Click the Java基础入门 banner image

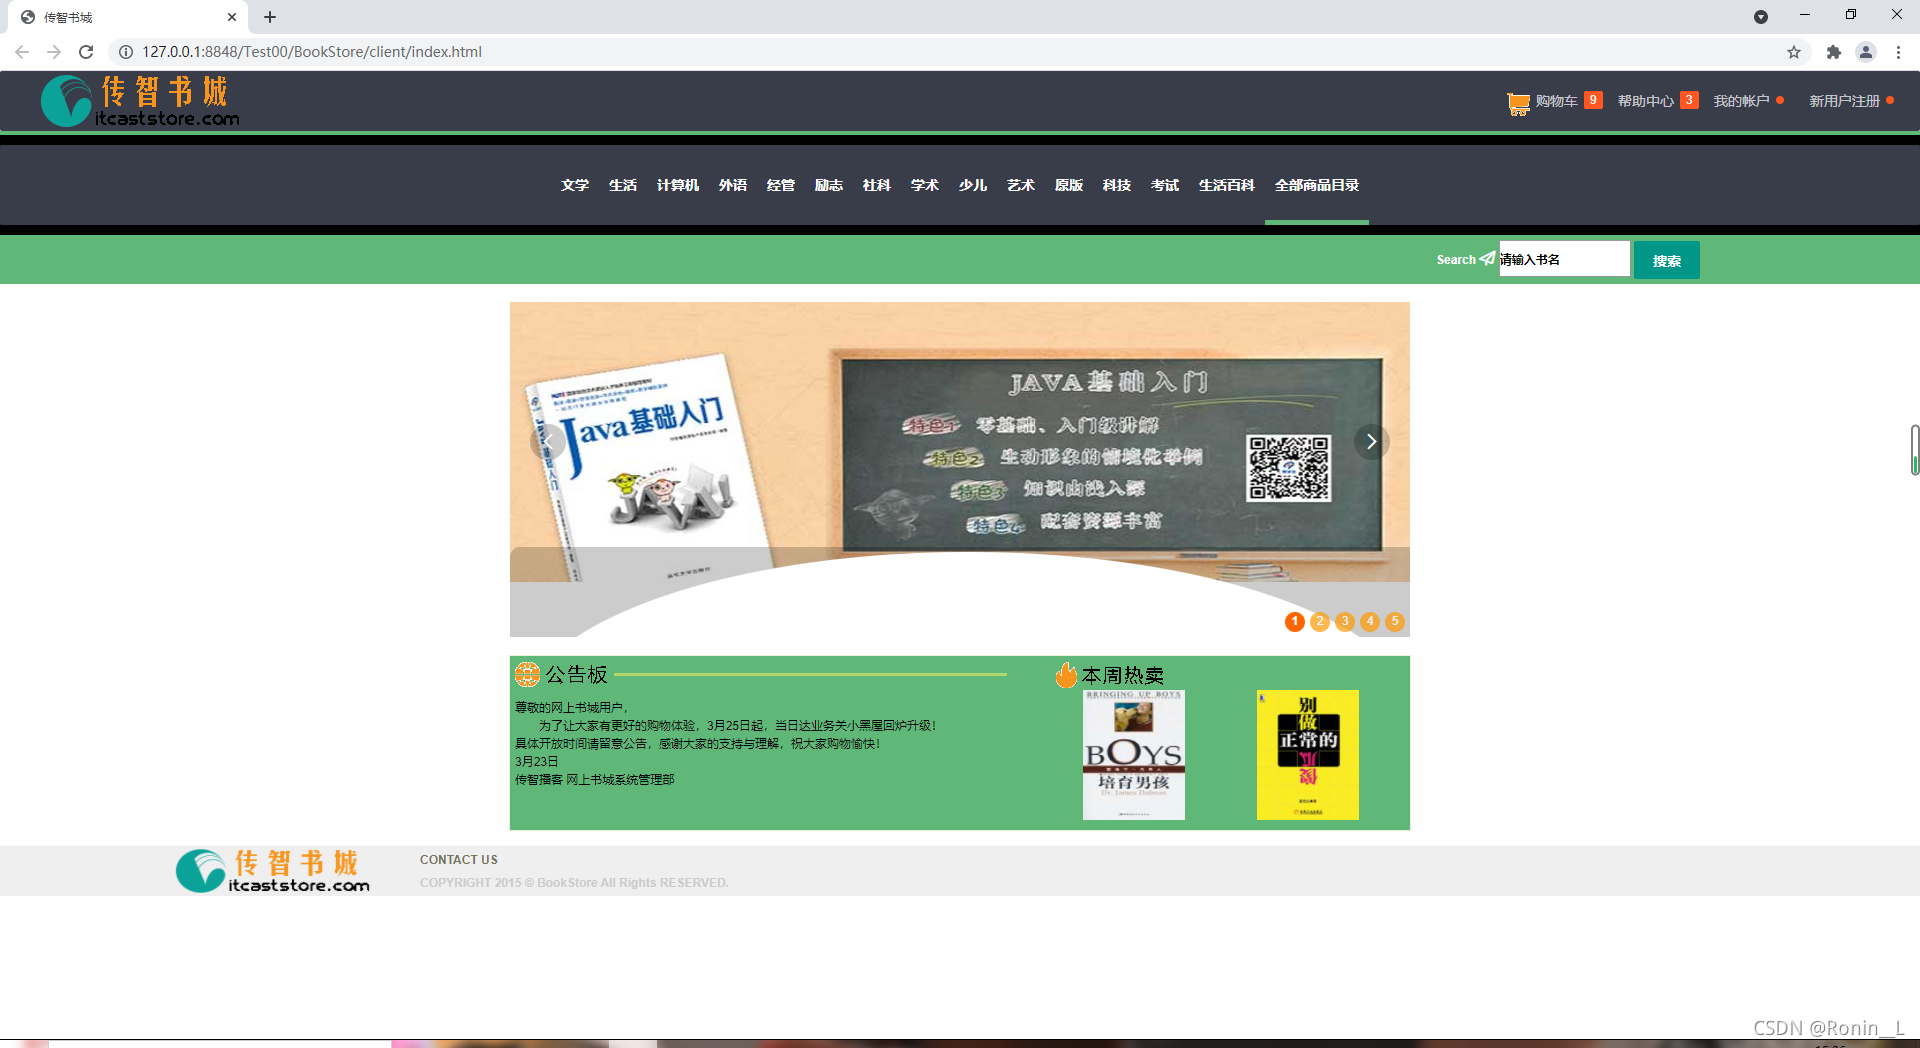tap(960, 442)
